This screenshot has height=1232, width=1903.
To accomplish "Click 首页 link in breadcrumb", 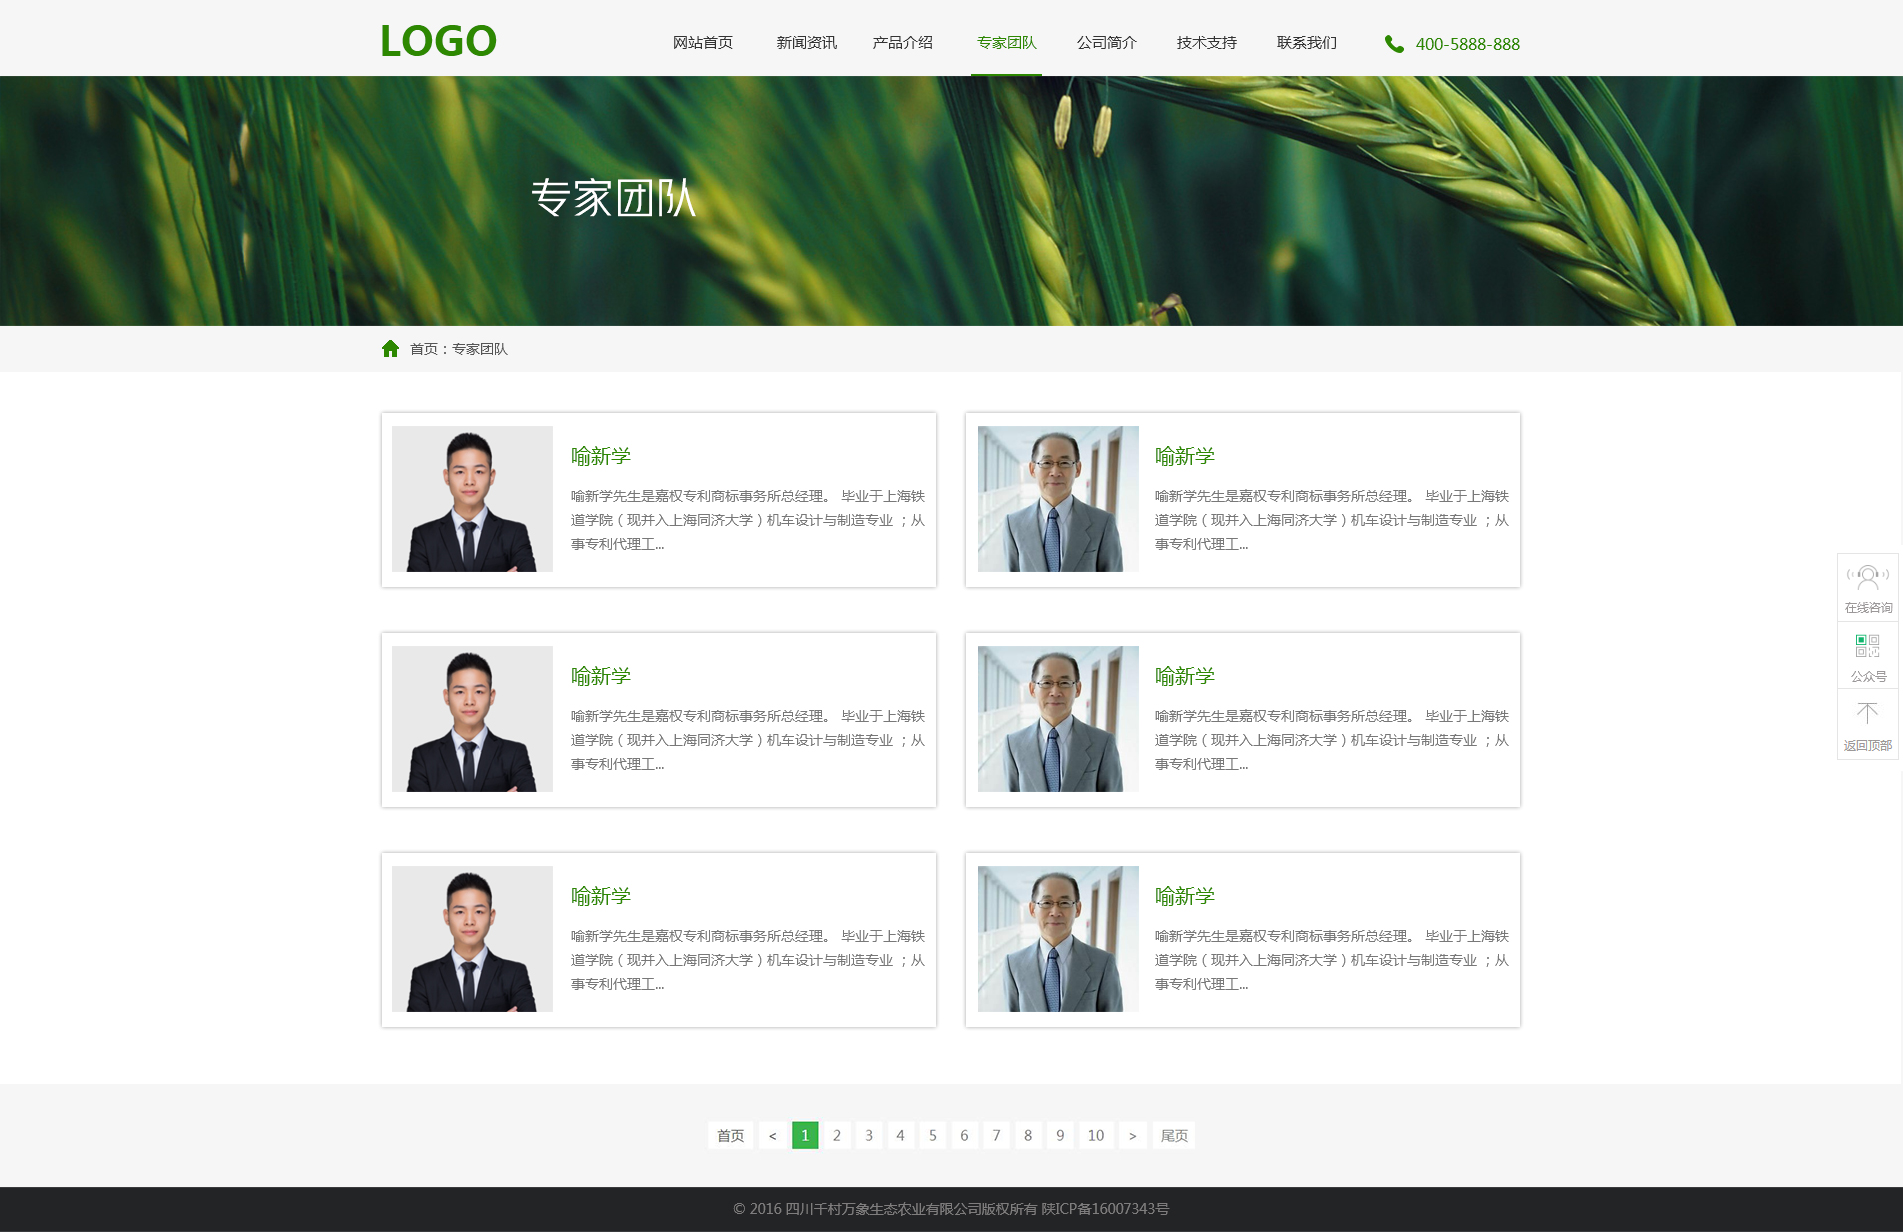I will 423,349.
